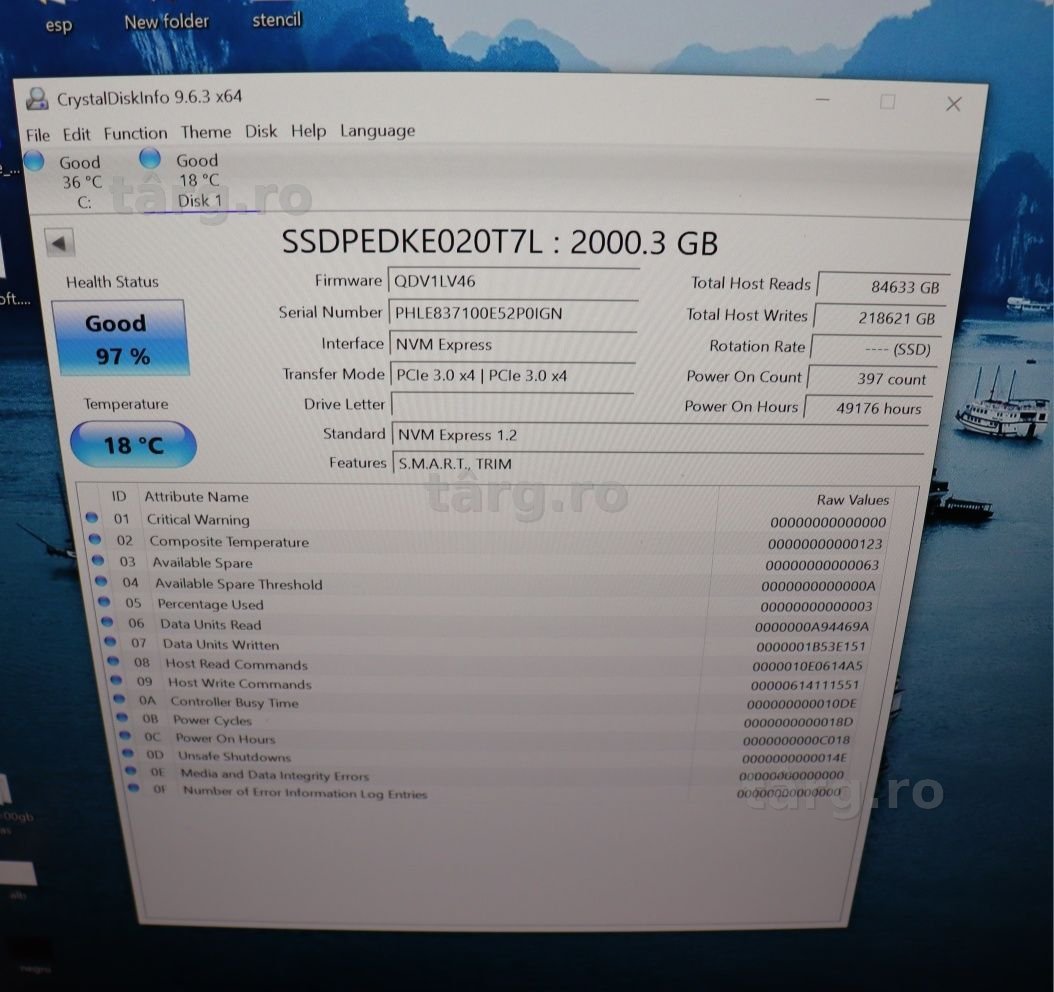Open the New folder desktop item
This screenshot has width=1054, height=992.
[x=166, y=22]
